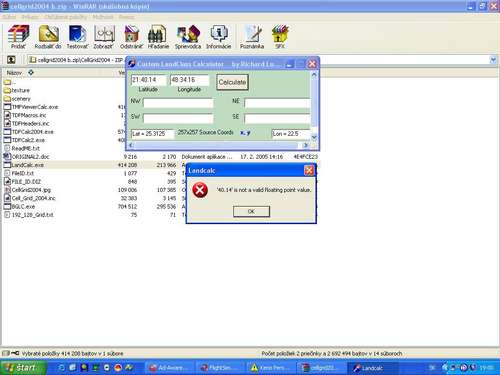Sort files by the Názov column header

14,73
